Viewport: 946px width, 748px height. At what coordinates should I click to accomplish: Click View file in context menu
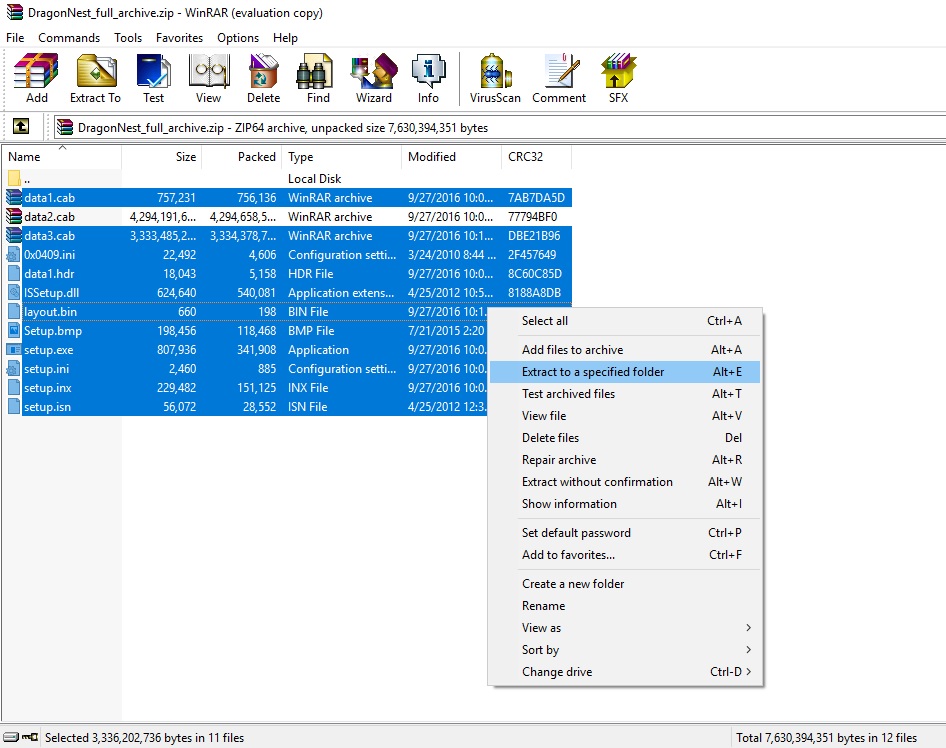point(625,416)
